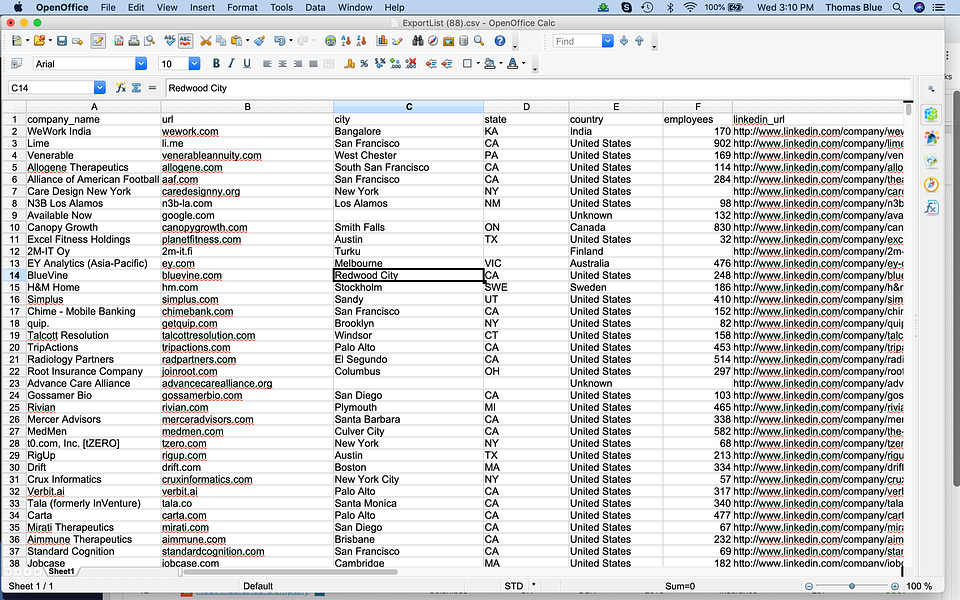Screen dimensions: 960x600
Task: Click the Open file folder icon
Action: [39, 41]
